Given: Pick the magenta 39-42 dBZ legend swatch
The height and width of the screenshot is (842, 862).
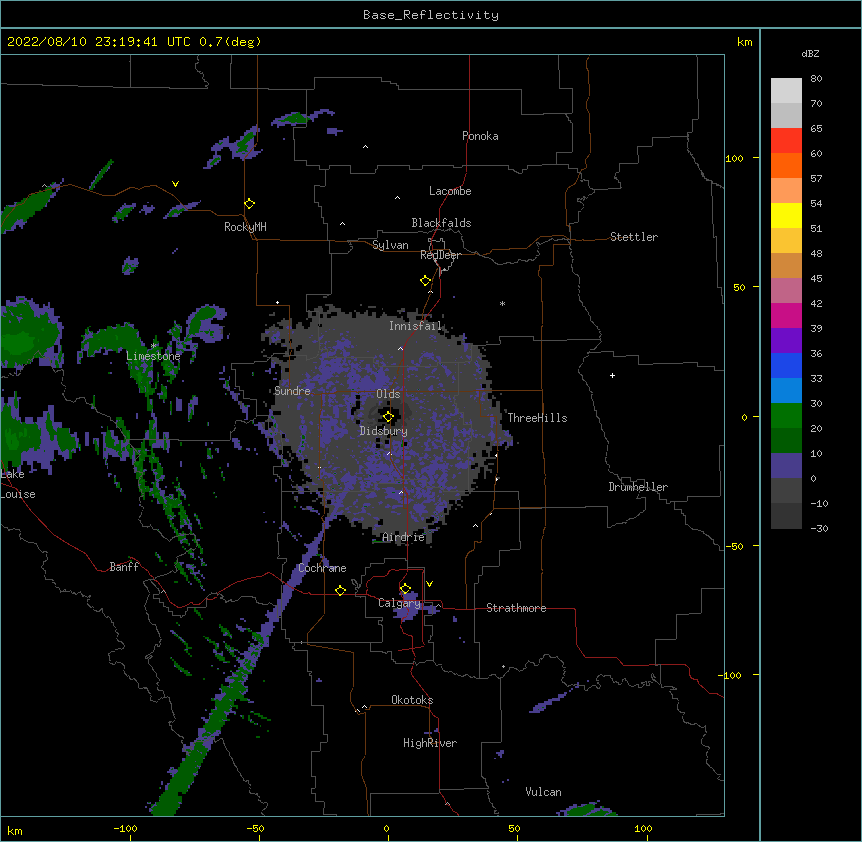Looking at the screenshot, I should click(x=786, y=315).
